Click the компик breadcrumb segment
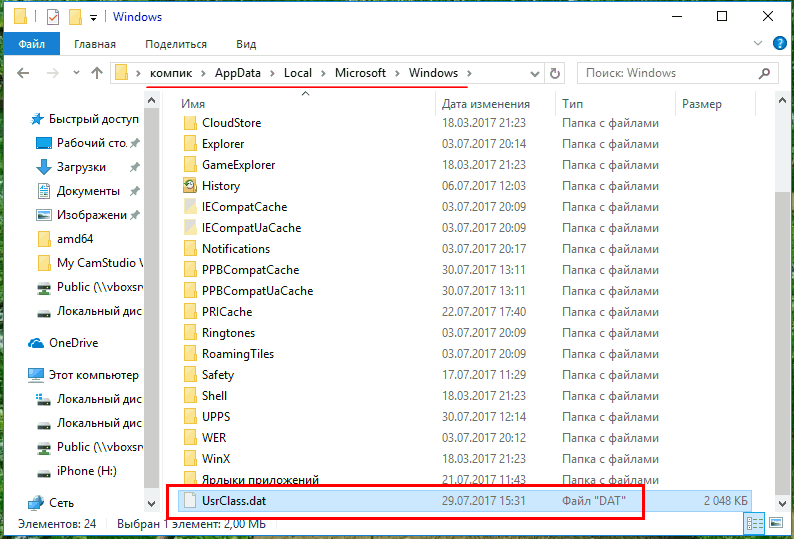The width and height of the screenshot is (794, 539). point(171,73)
